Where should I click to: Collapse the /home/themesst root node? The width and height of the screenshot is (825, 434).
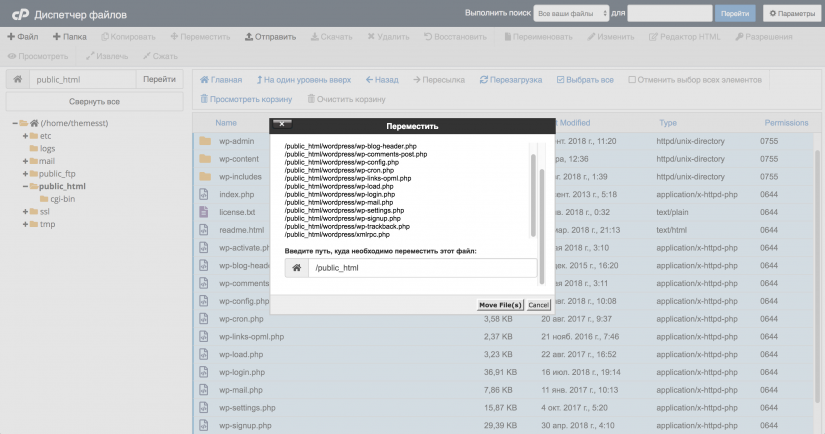[15, 123]
